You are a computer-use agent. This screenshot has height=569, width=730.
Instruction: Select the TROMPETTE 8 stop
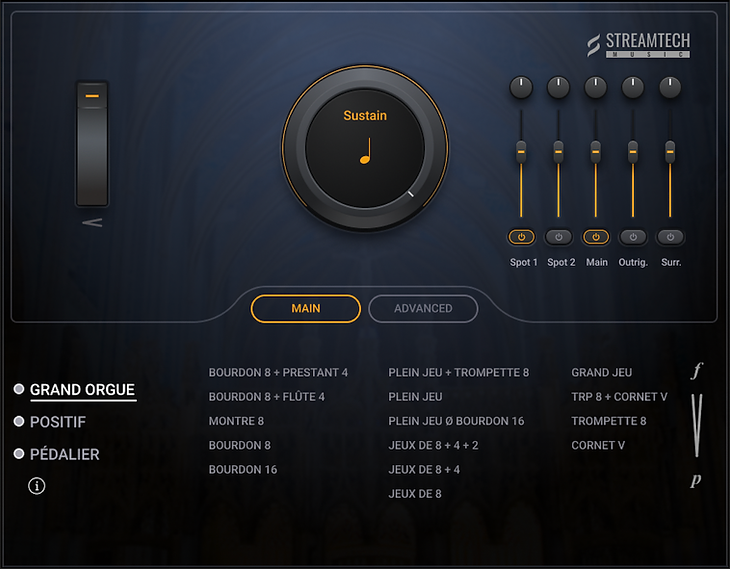click(x=608, y=421)
